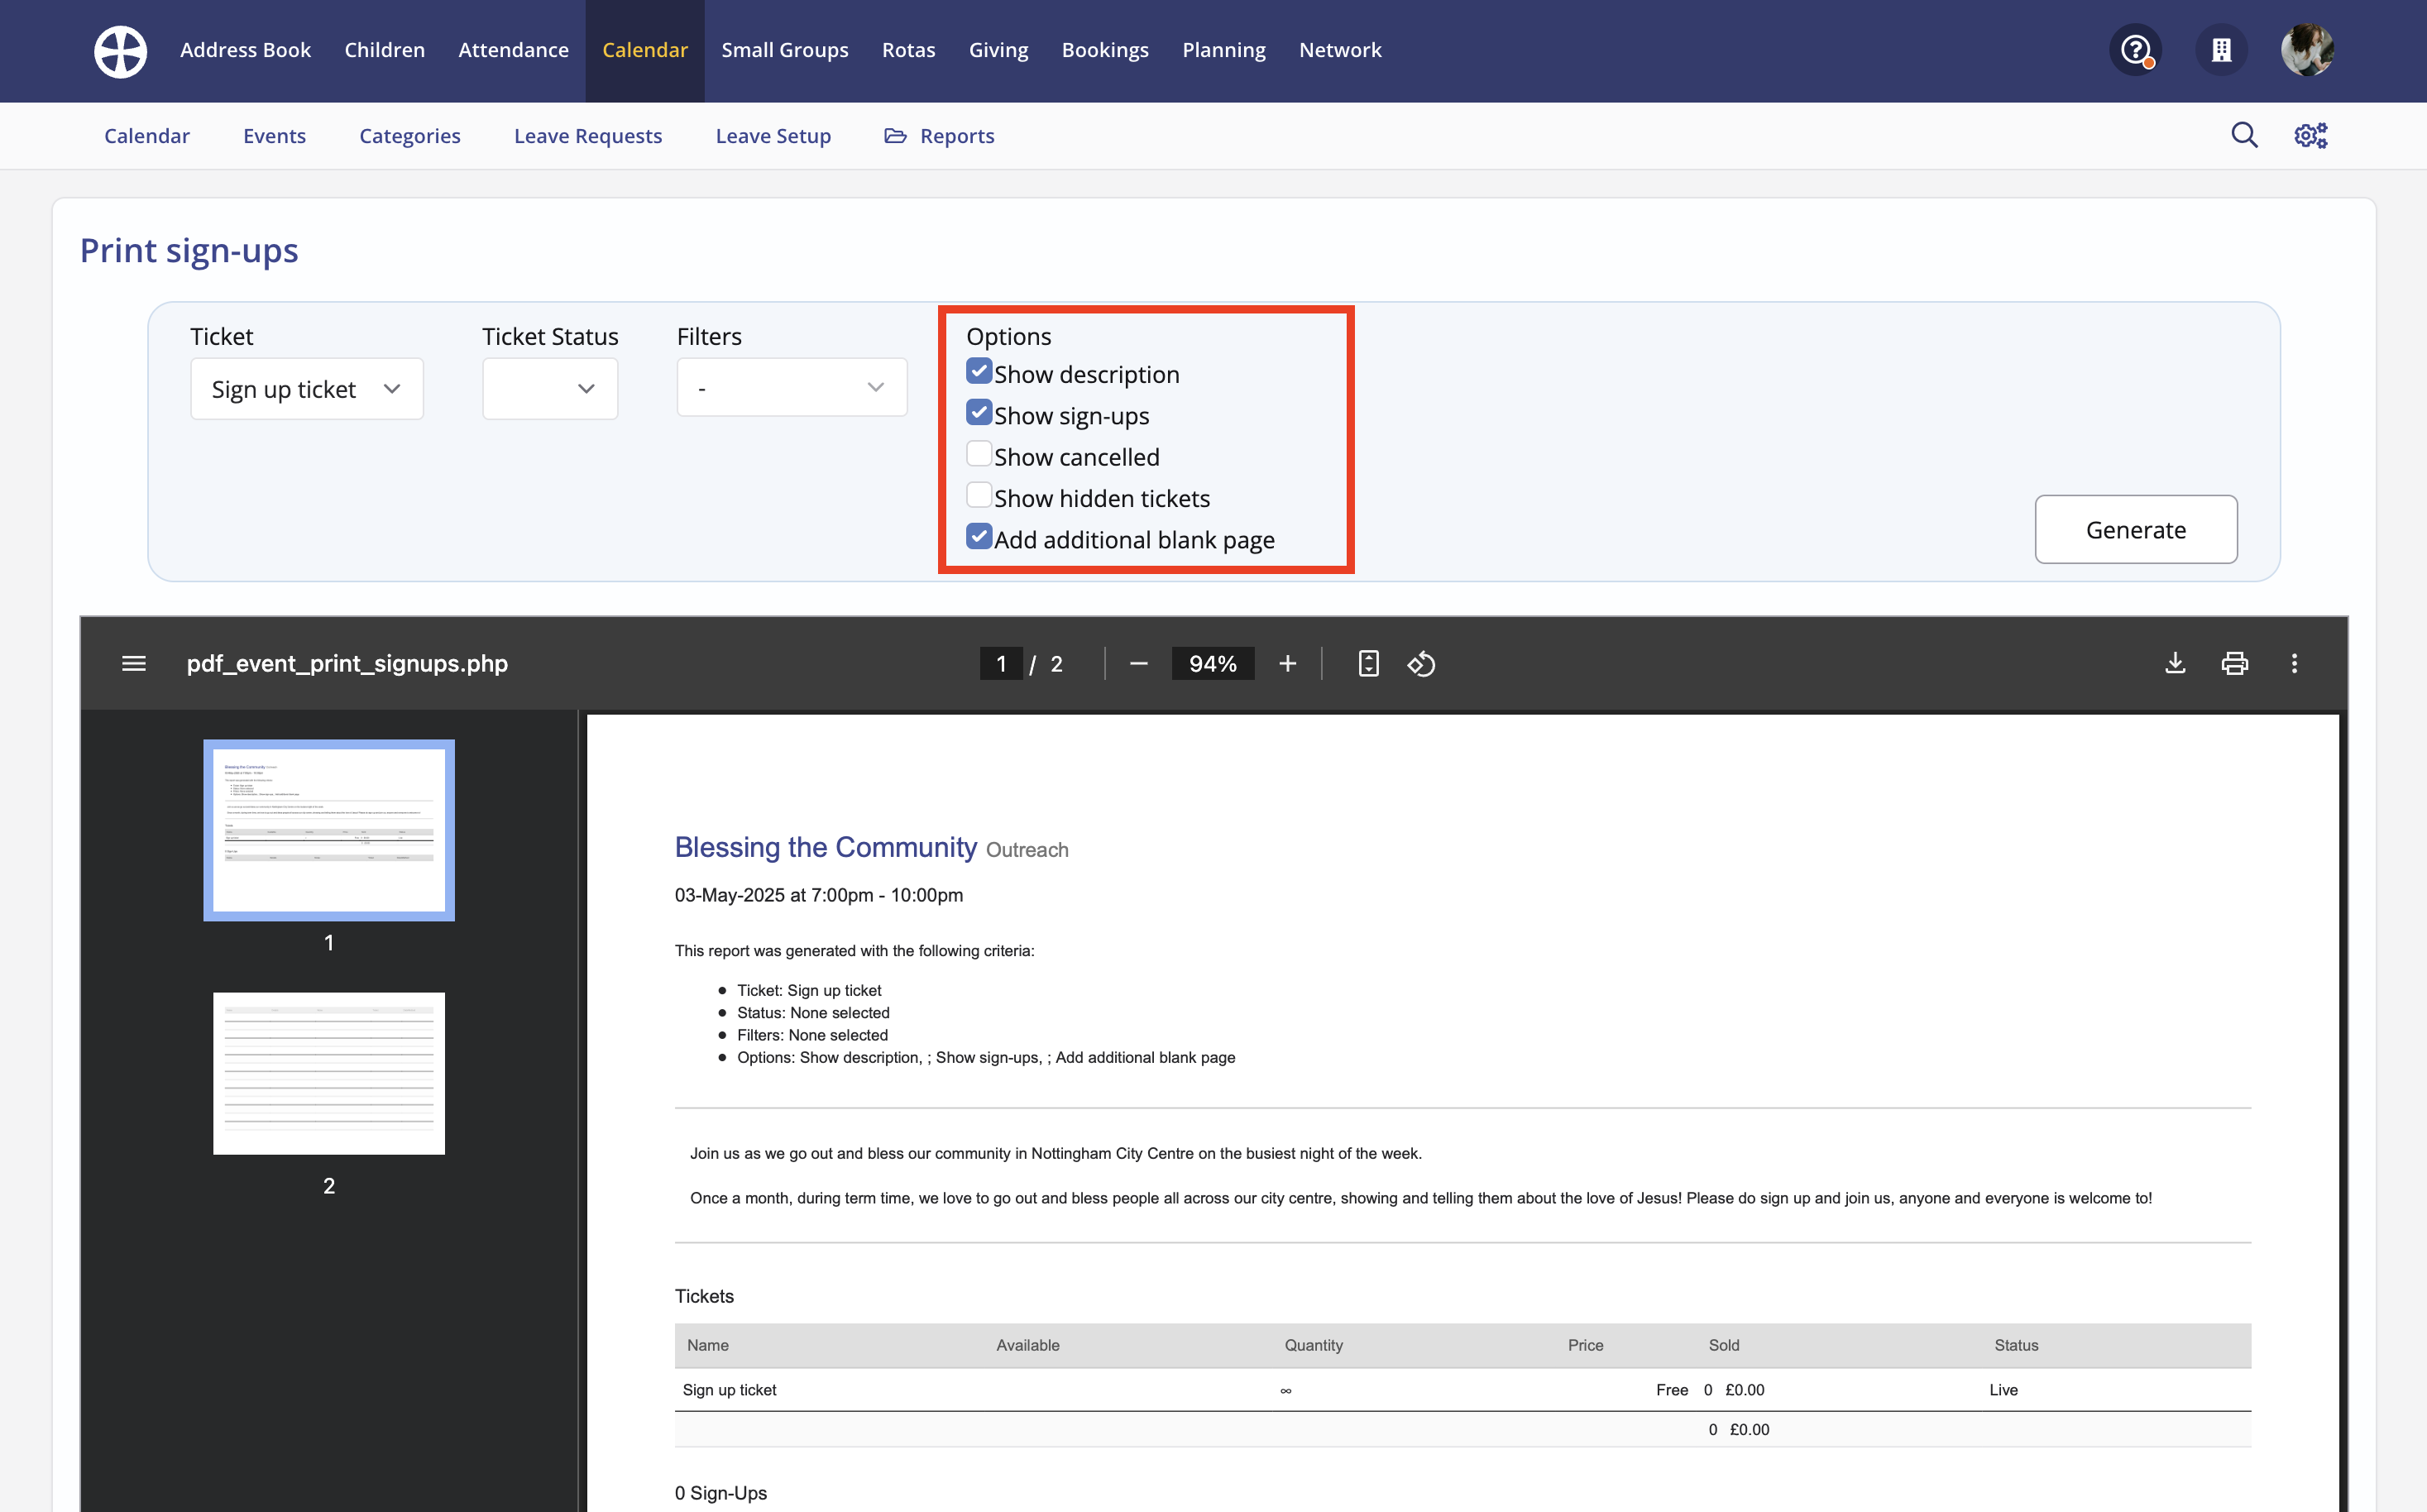Viewport: 2427px width, 1512px height.
Task: Rotate the PDF page counterclockwise
Action: tap(1421, 663)
